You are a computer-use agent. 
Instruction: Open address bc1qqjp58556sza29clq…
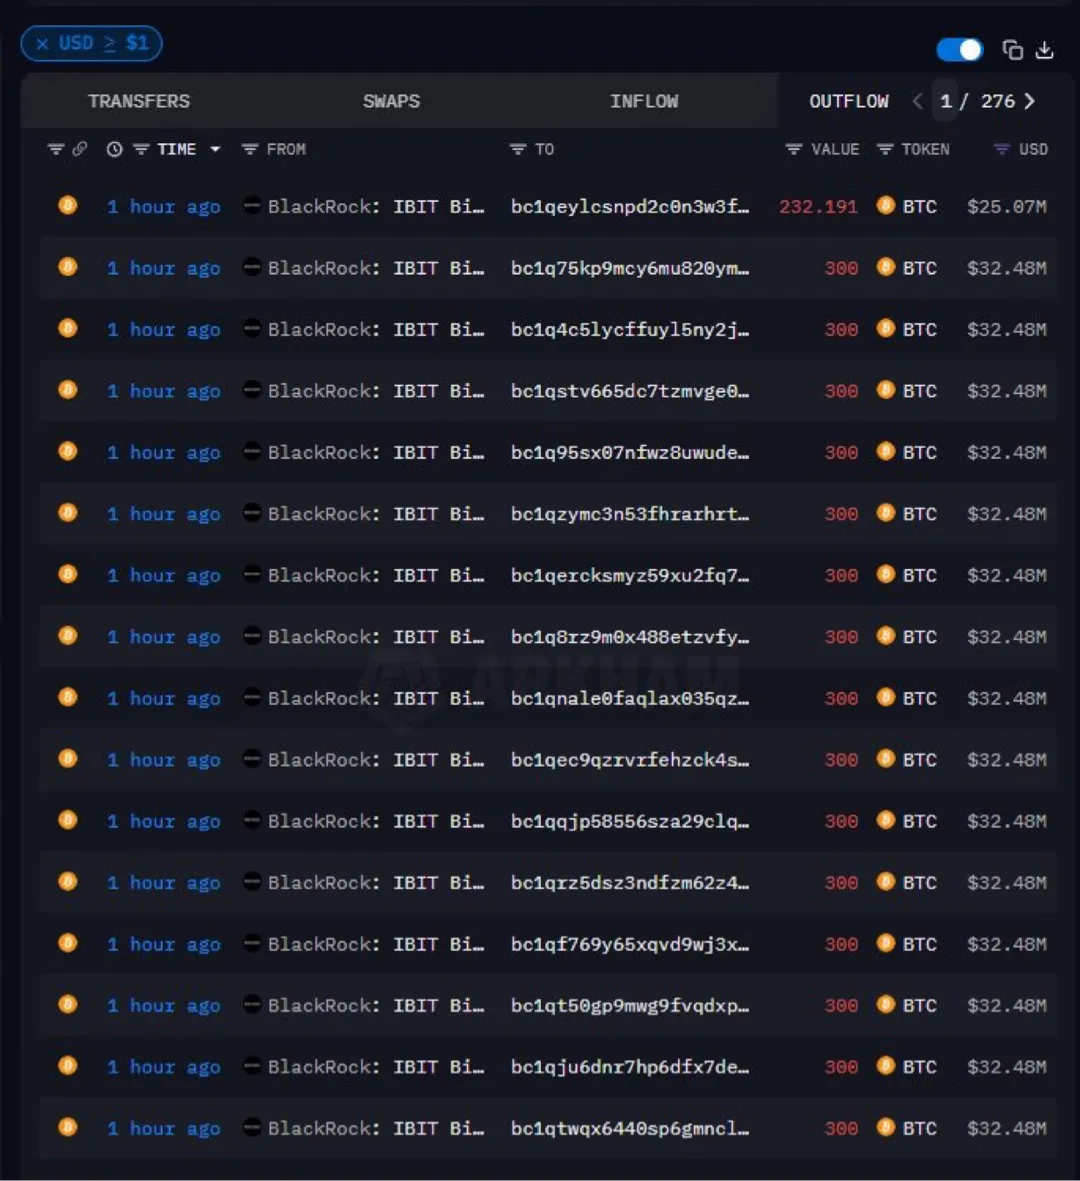tap(630, 821)
